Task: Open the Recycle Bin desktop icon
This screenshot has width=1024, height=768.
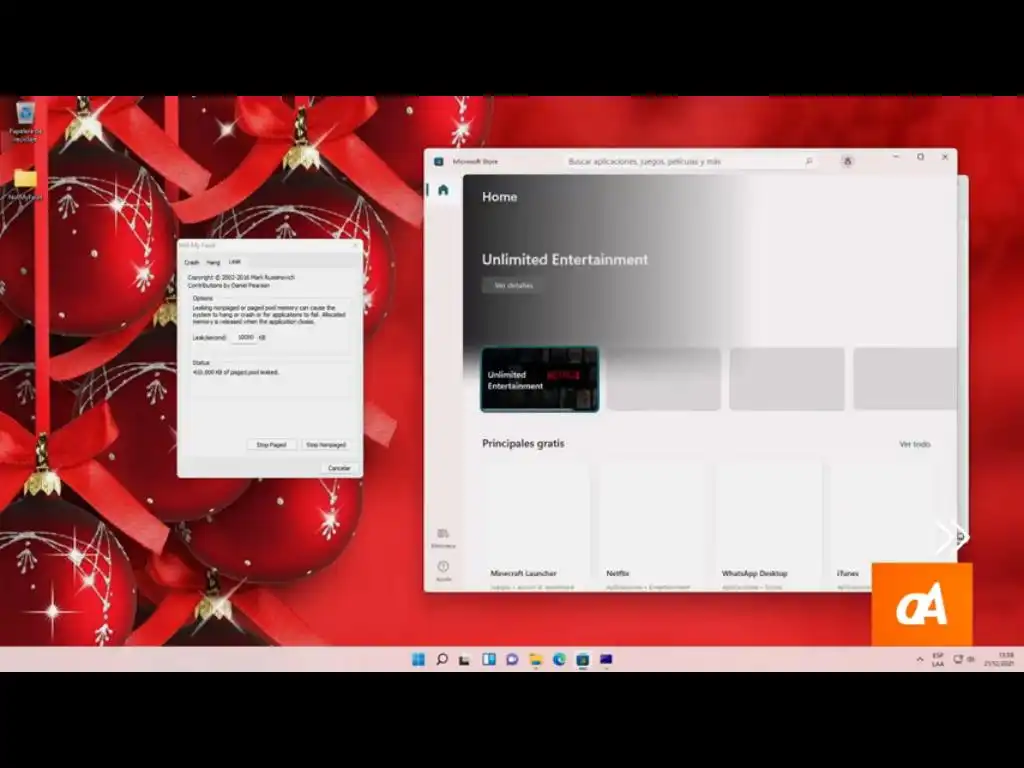Action: [25, 121]
